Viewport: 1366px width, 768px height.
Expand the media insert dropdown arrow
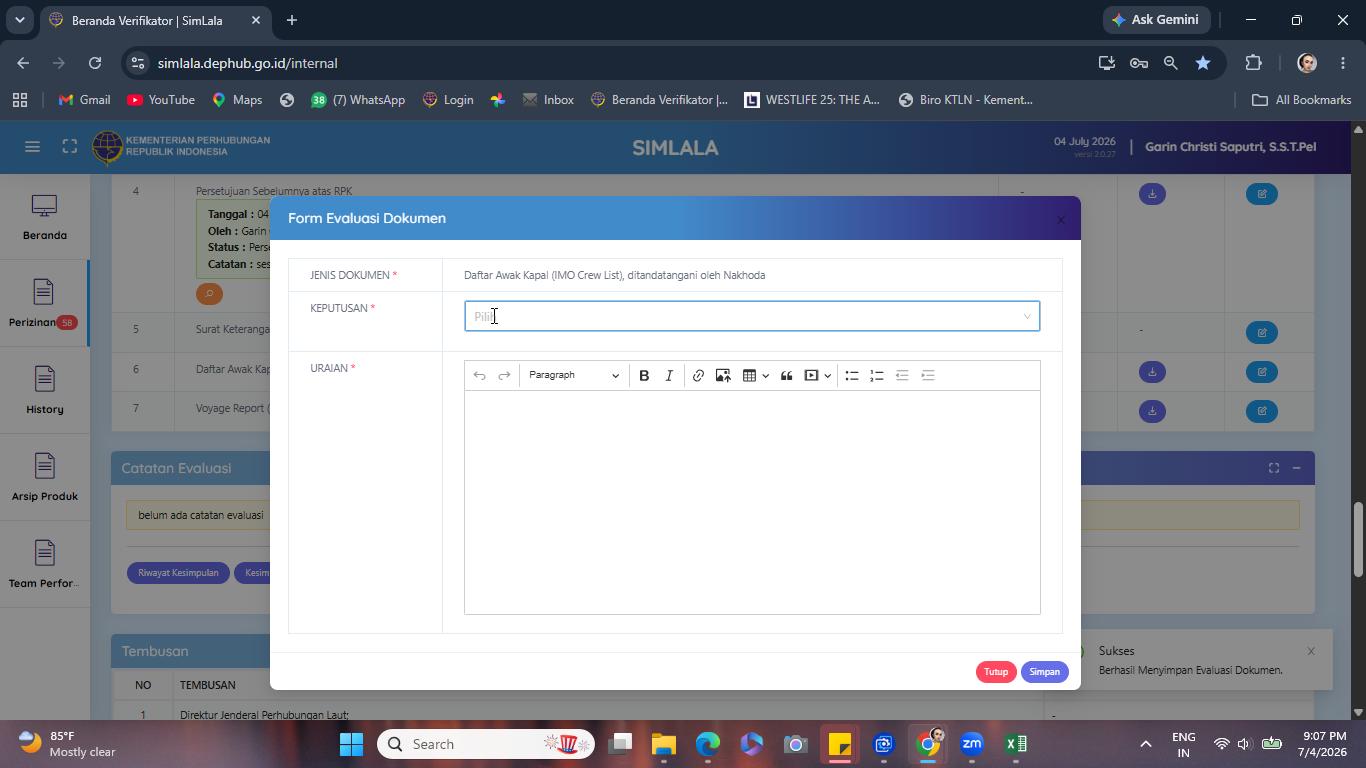[828, 376]
